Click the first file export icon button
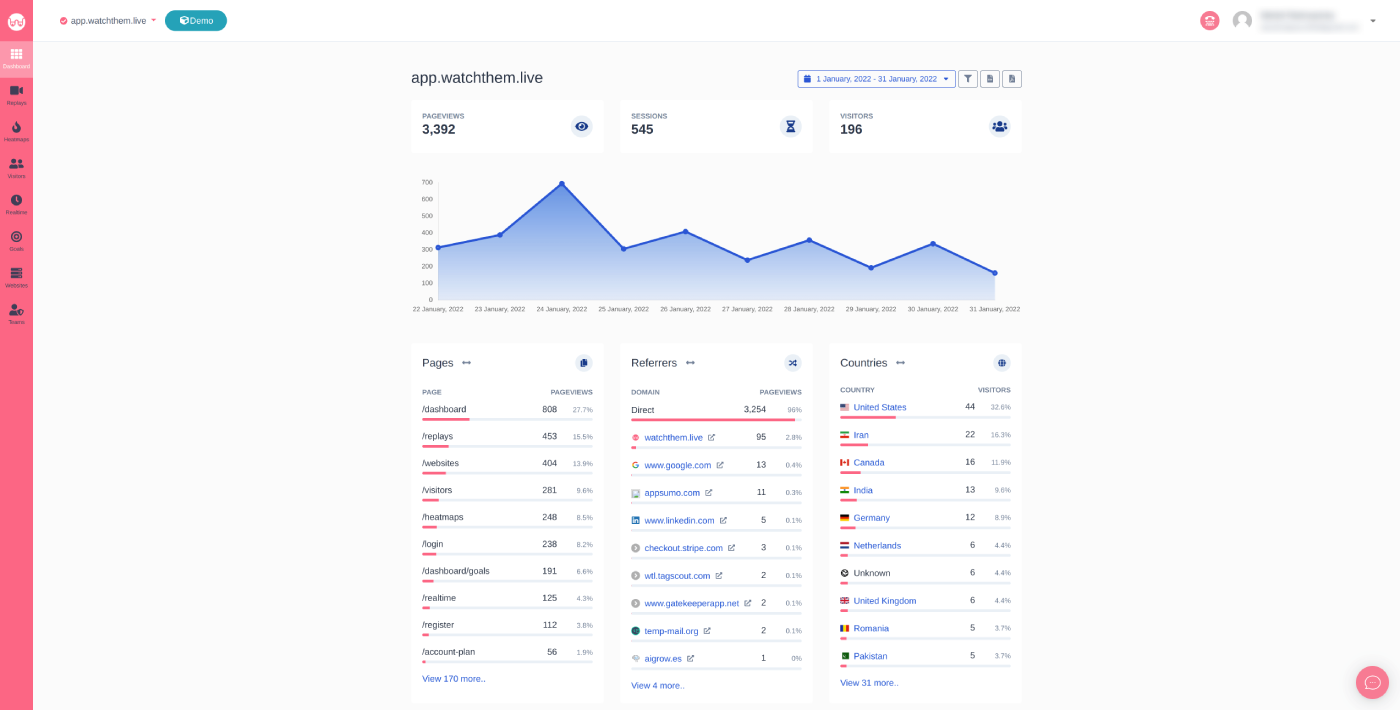1400x710 pixels. tap(990, 78)
